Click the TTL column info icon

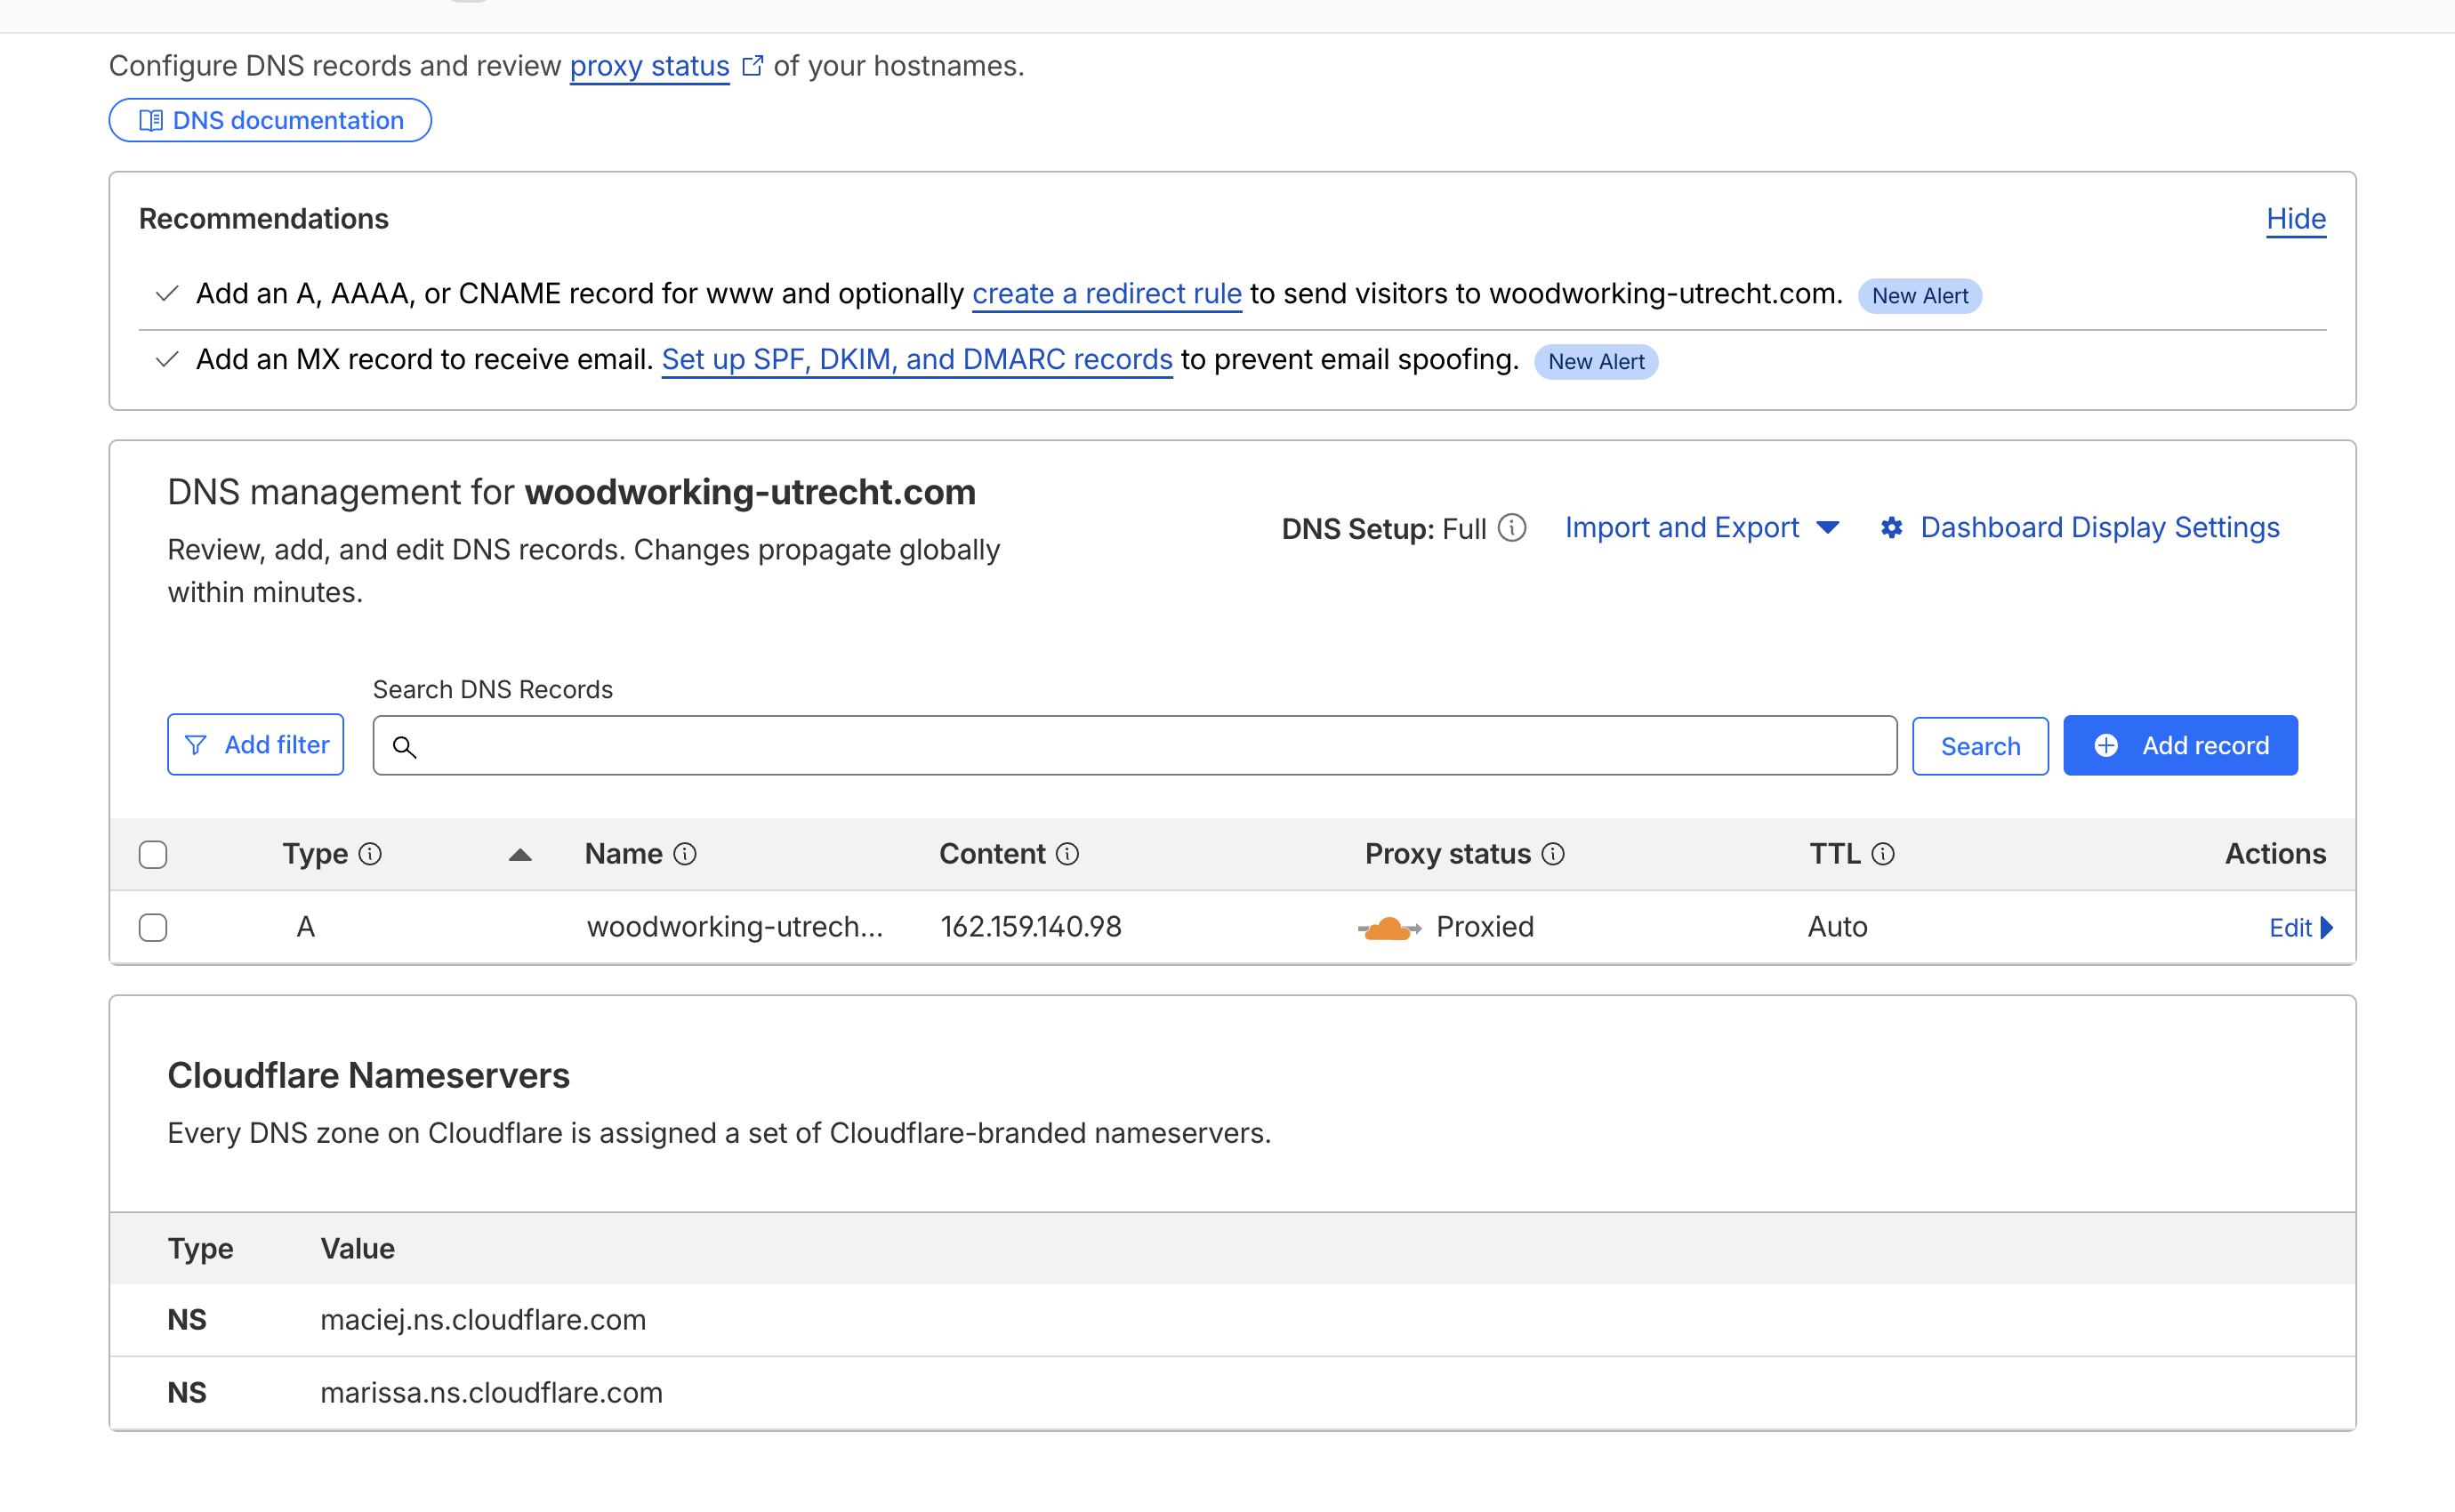point(1883,854)
